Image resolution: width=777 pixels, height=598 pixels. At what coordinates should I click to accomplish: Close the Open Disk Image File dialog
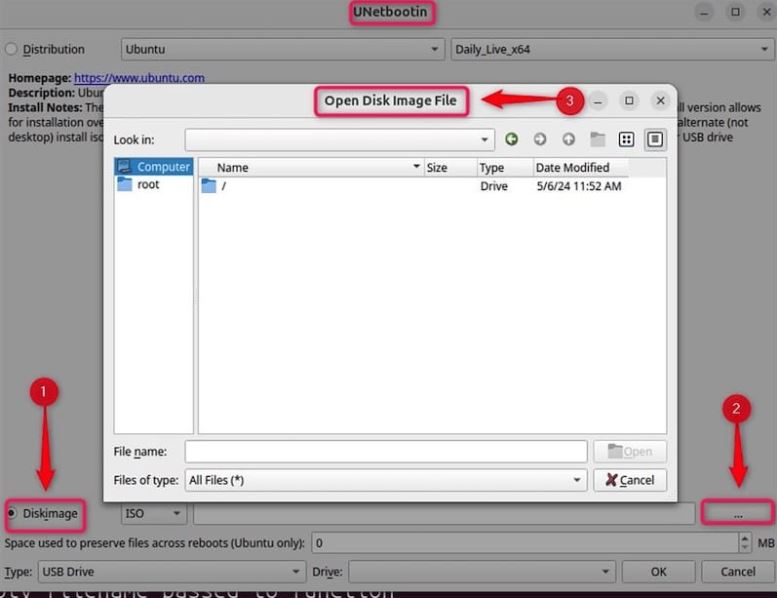[x=661, y=101]
